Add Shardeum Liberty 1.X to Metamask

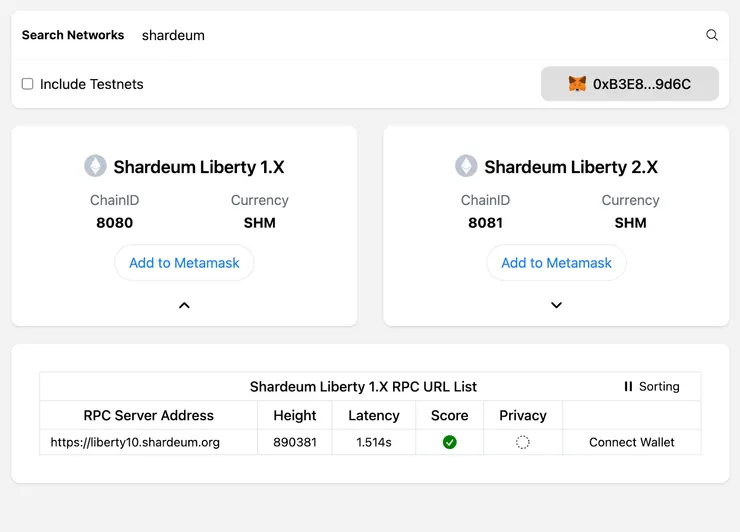pyautogui.click(x=184, y=263)
